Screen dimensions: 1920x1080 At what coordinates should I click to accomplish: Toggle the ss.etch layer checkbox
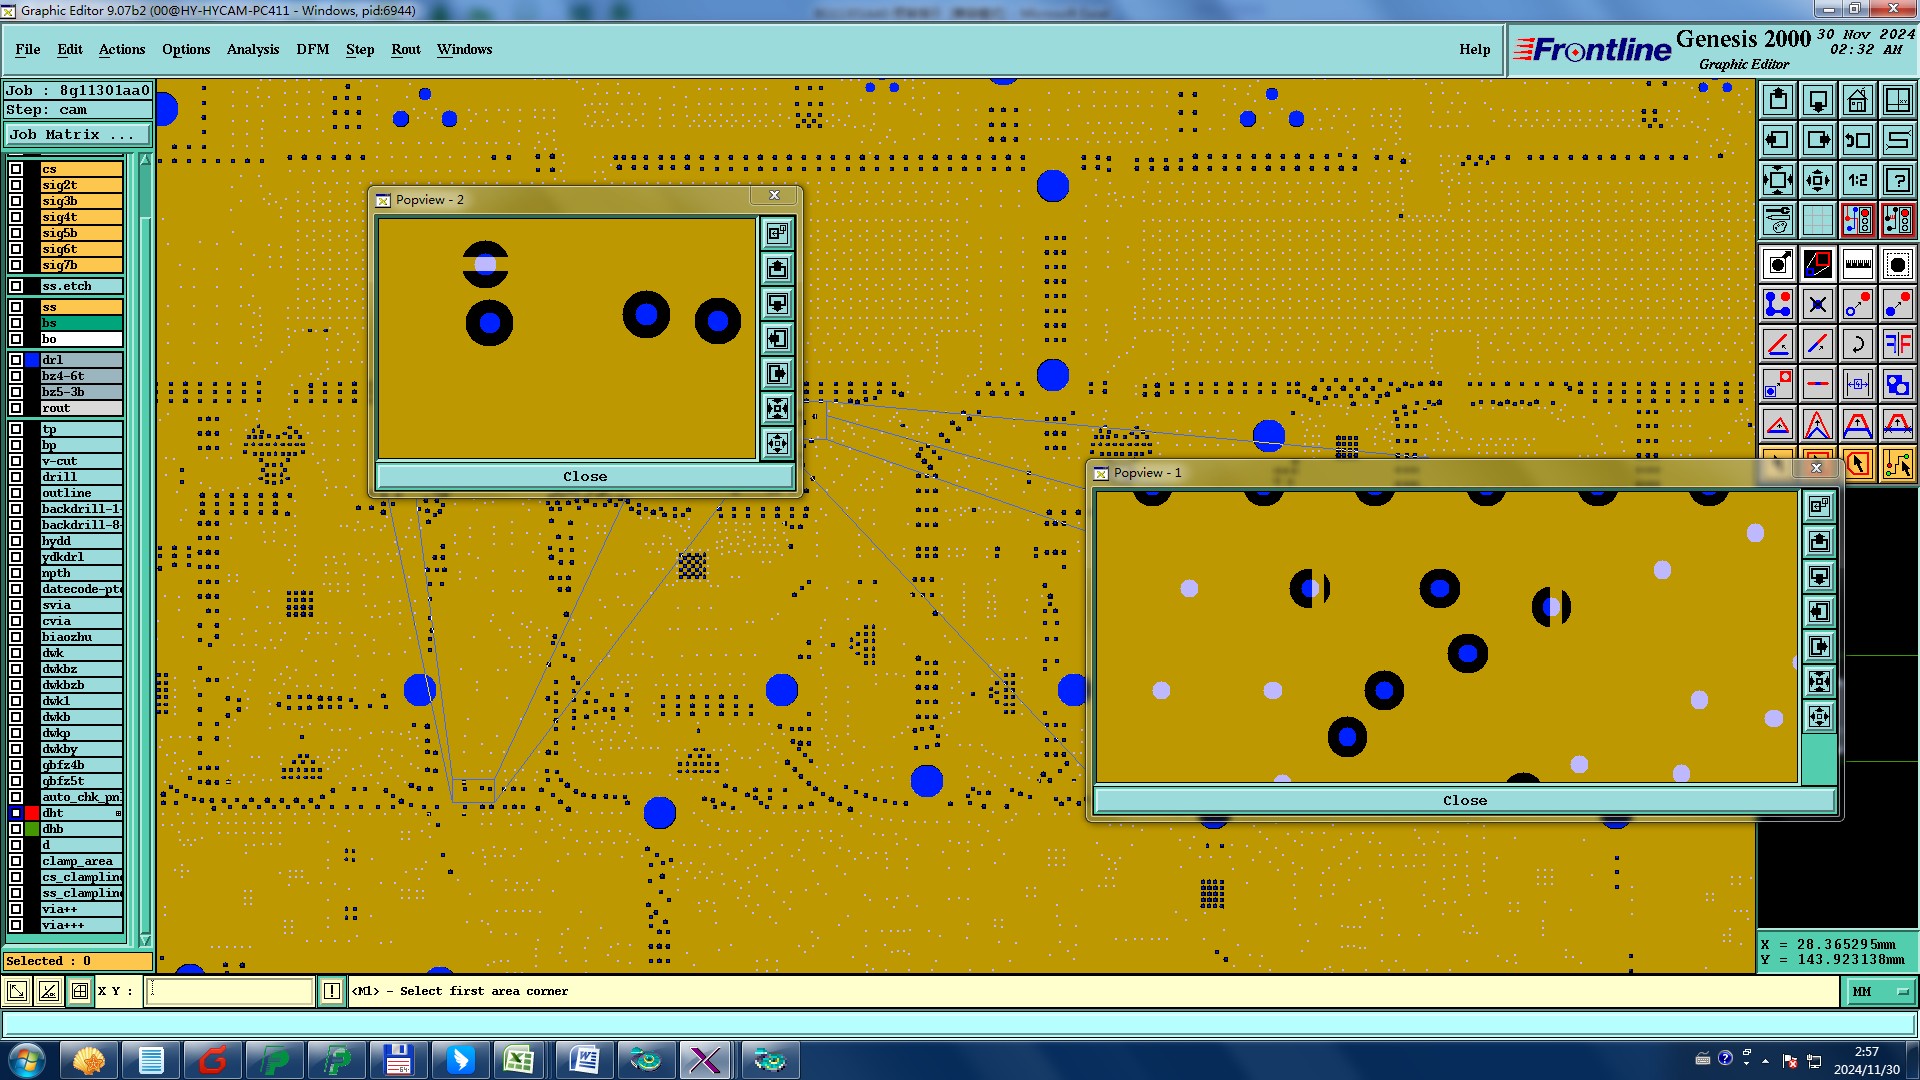point(16,286)
